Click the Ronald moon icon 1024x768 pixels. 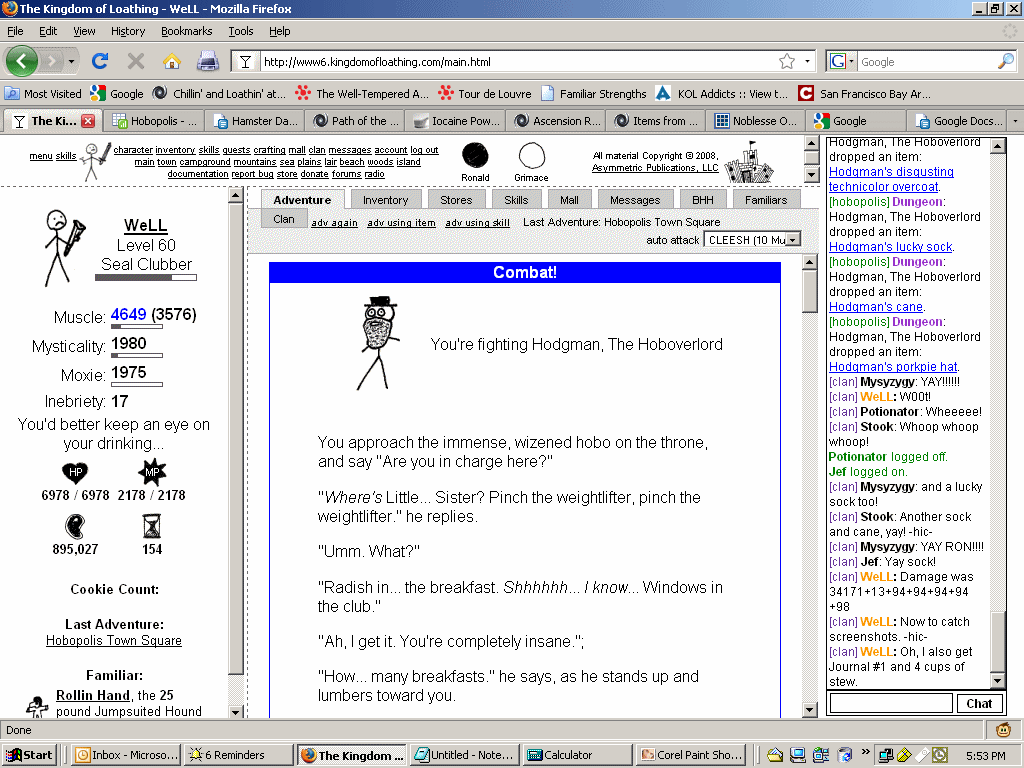point(475,156)
